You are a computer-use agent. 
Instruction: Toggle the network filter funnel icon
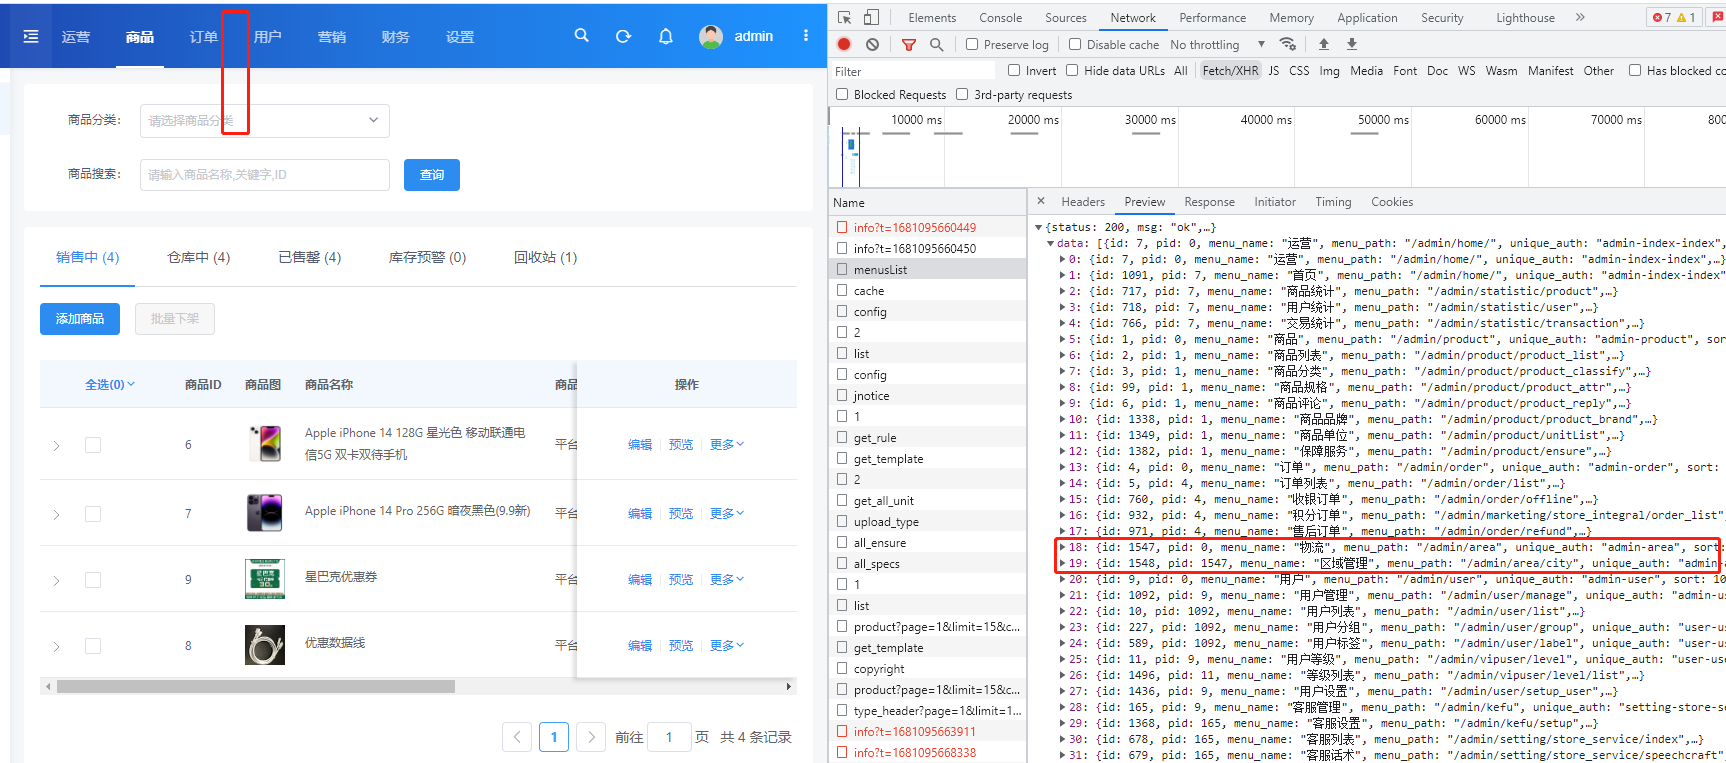(x=909, y=44)
